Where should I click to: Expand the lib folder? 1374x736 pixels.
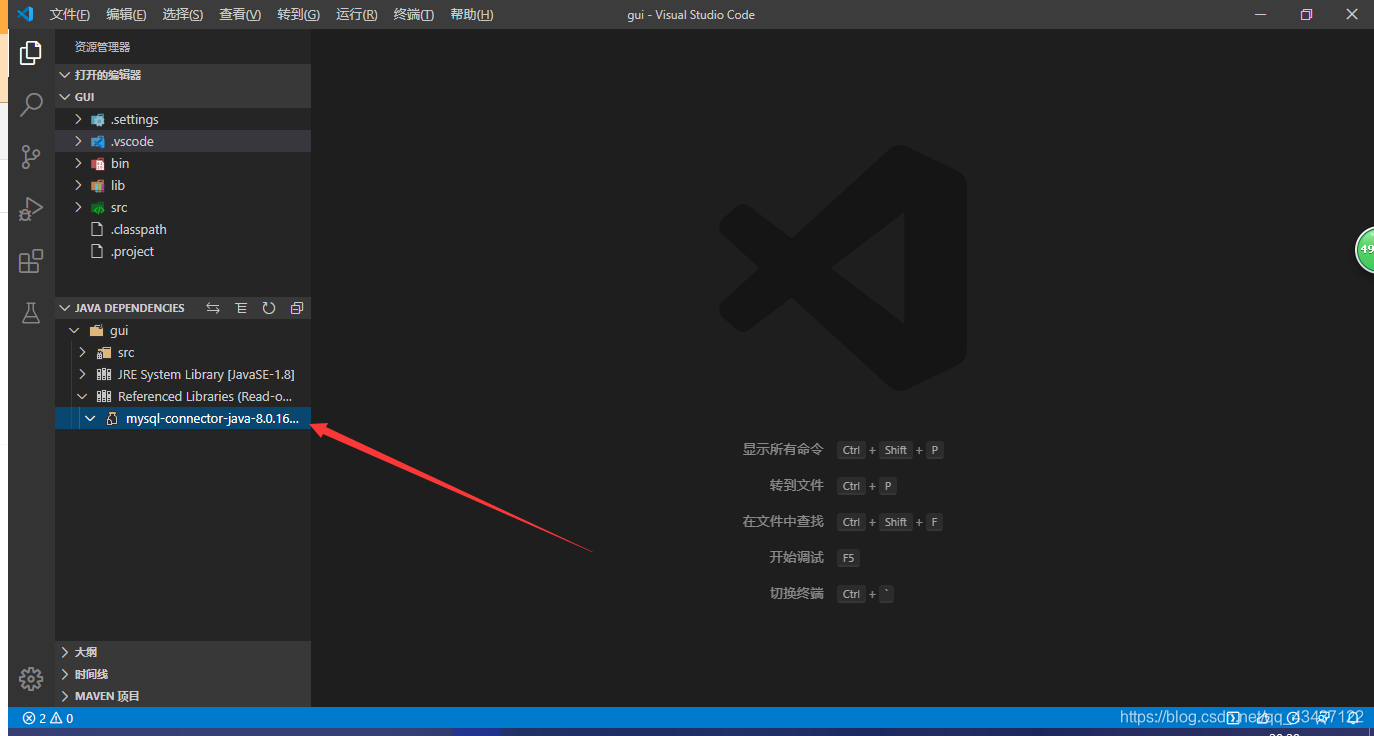(x=183, y=185)
